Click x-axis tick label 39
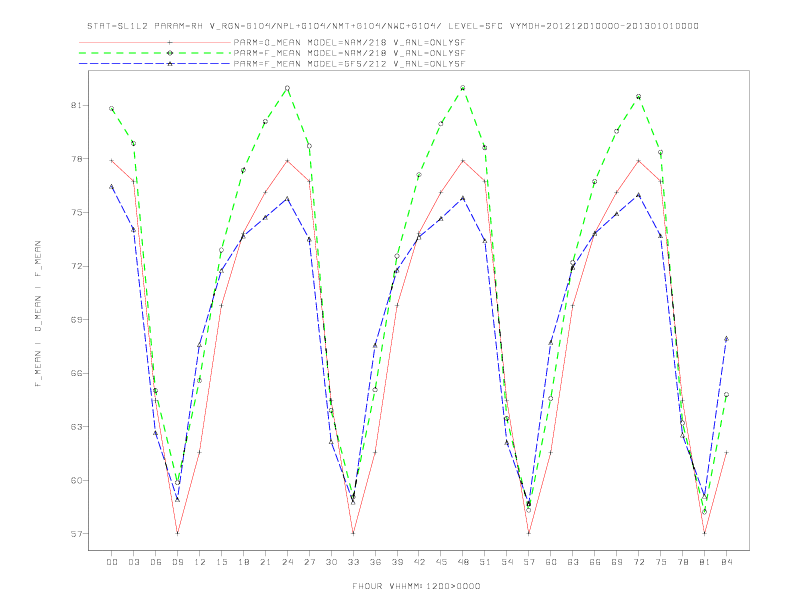This screenshot has width=792, height=612. 398,562
